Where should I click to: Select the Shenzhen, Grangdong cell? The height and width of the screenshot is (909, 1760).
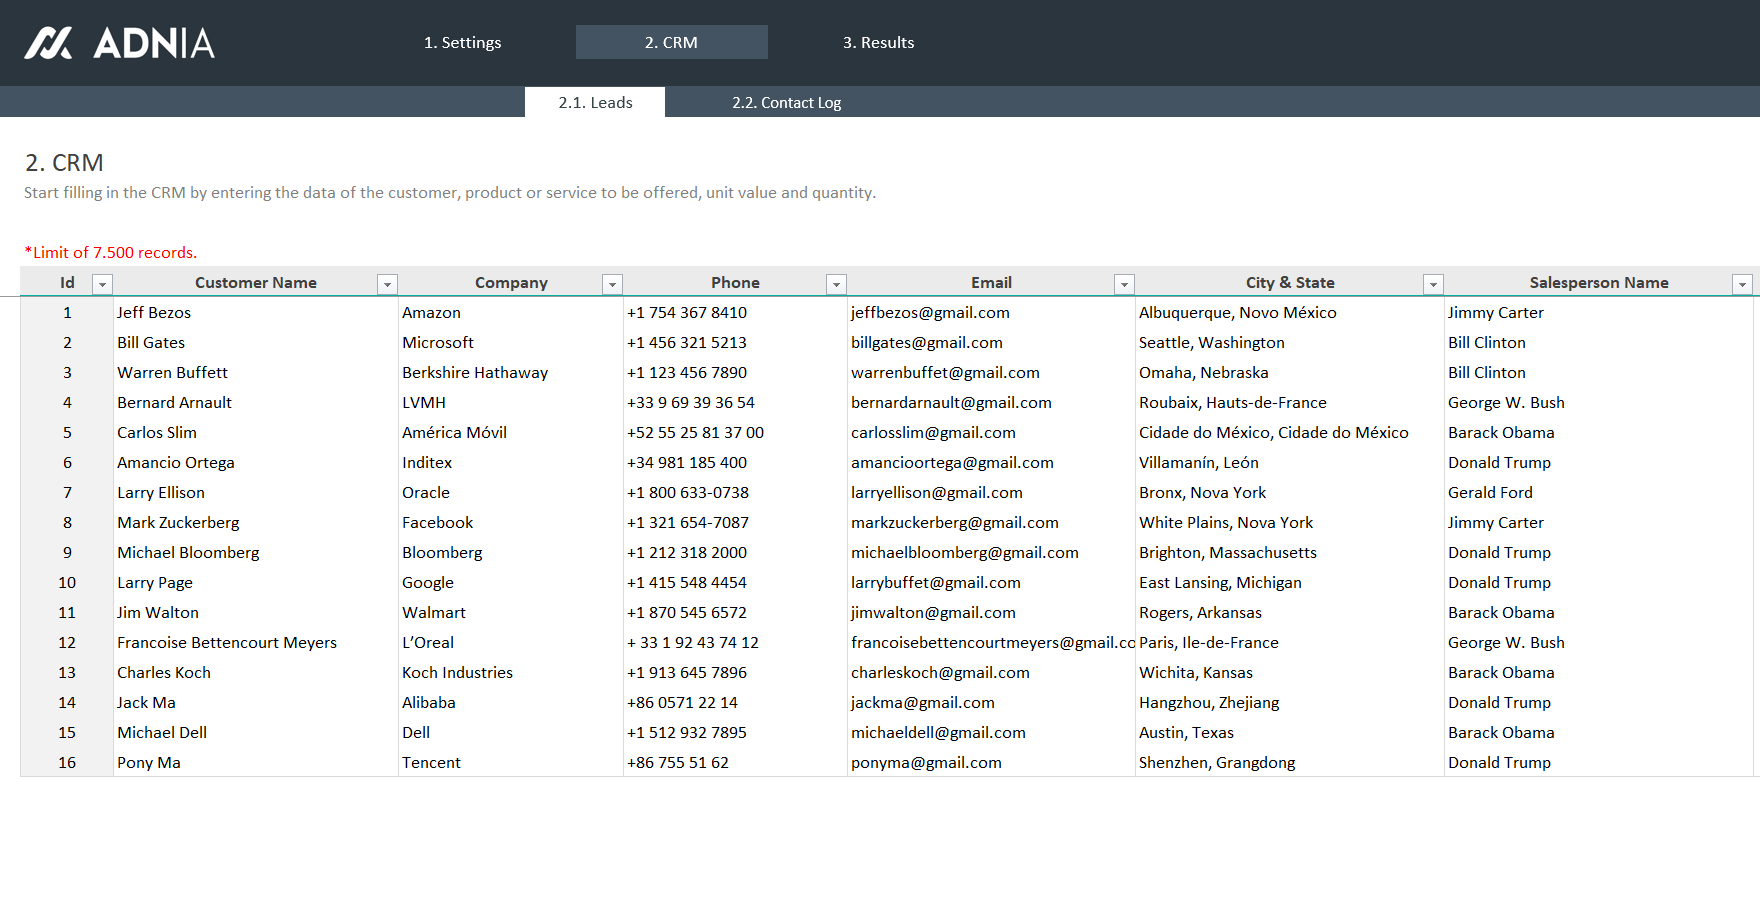(1290, 762)
